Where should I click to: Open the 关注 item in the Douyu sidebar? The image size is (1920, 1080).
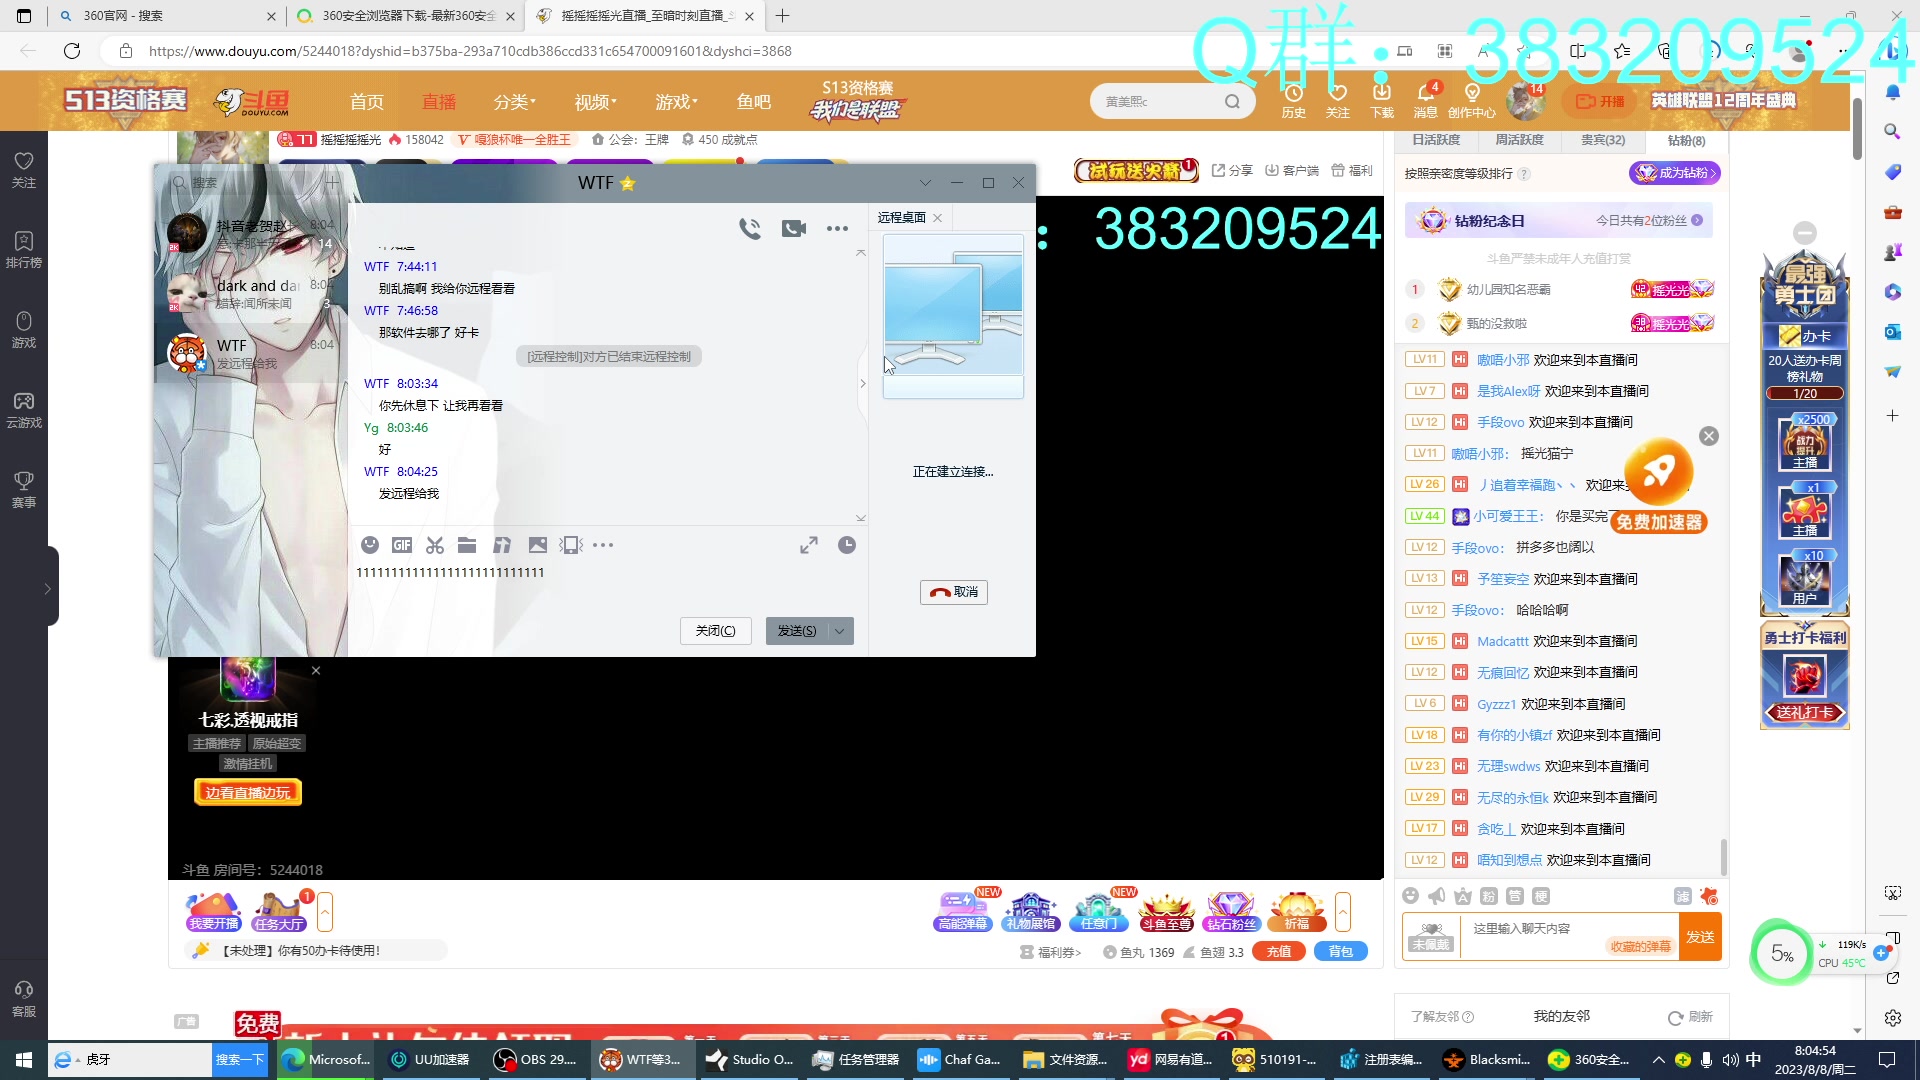click(24, 170)
